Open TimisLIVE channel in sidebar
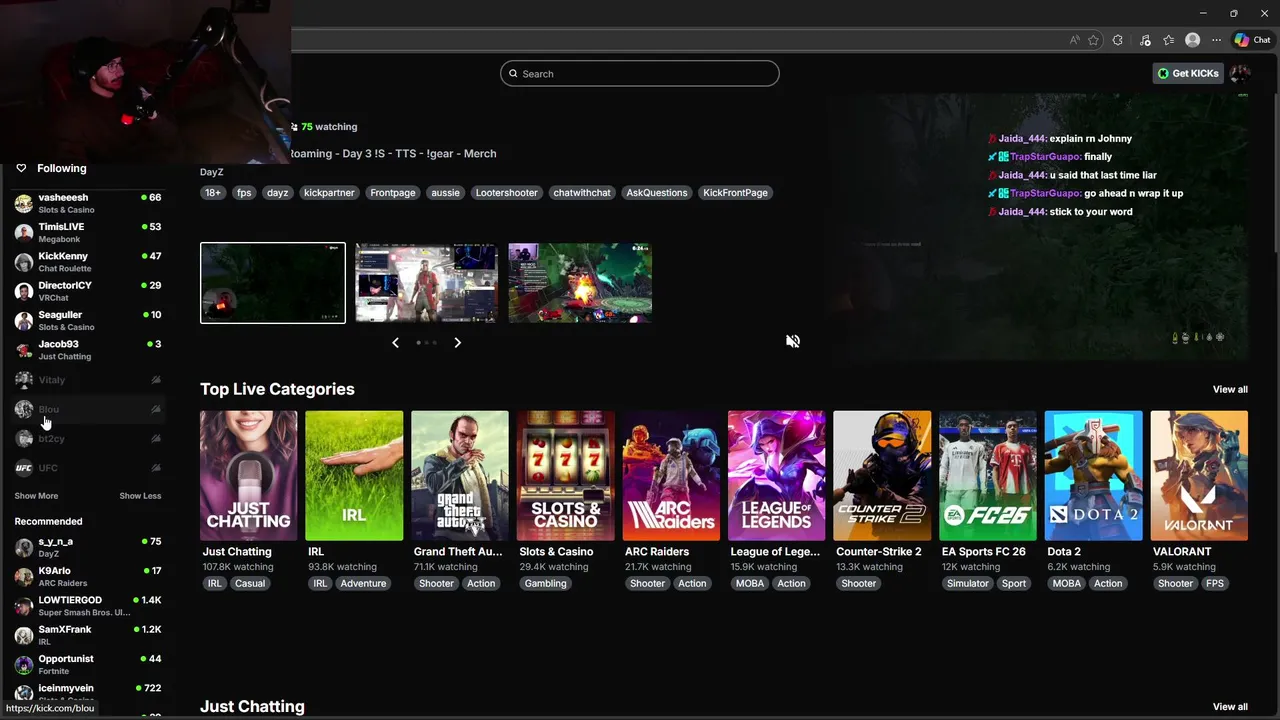Image resolution: width=1280 pixels, height=720 pixels. coord(88,232)
